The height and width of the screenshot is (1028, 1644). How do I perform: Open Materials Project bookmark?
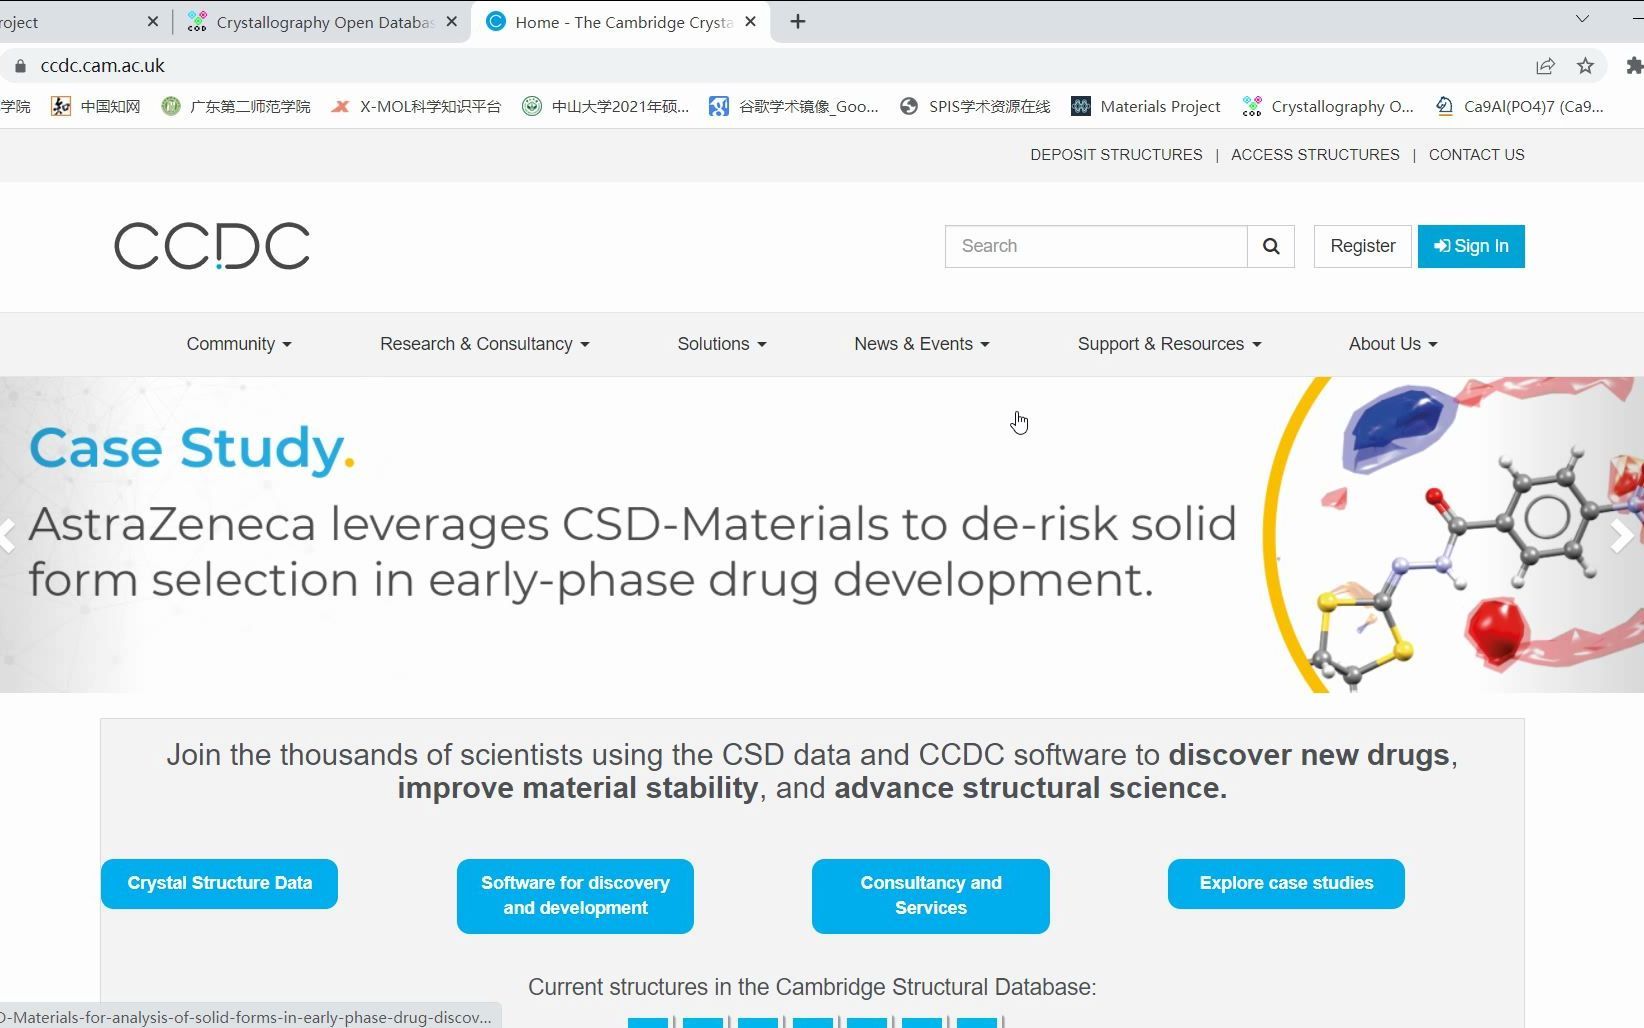(x=1146, y=106)
